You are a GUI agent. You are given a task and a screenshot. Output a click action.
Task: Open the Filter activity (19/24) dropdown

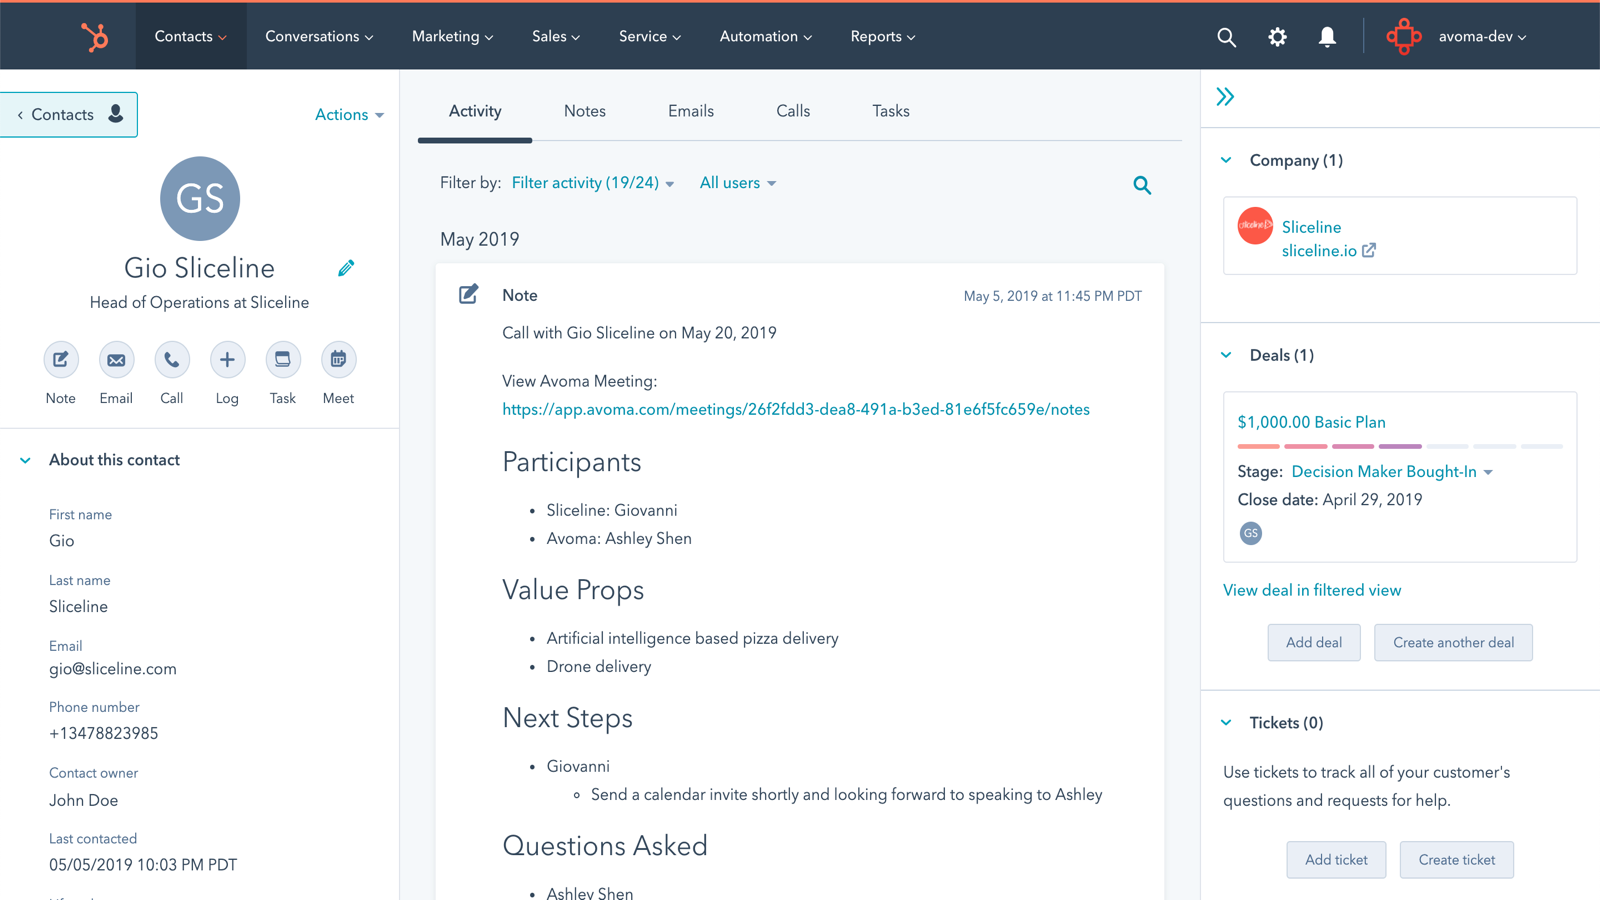pyautogui.click(x=593, y=183)
